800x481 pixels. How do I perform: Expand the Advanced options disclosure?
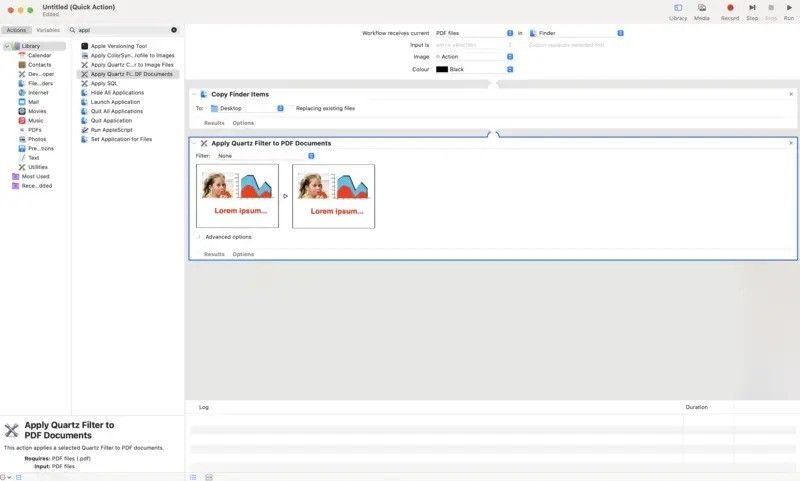click(199, 237)
